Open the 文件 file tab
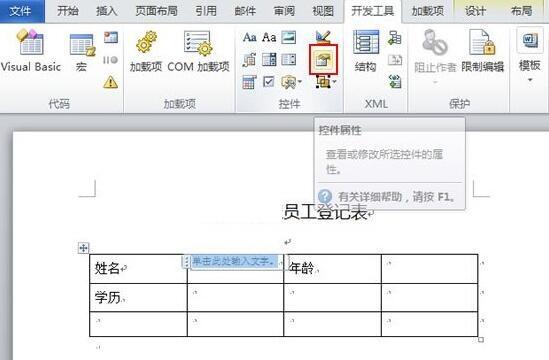 click(x=21, y=11)
